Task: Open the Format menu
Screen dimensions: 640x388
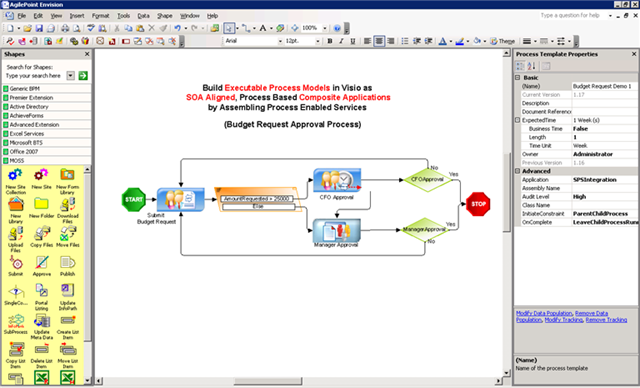Action: (100, 16)
